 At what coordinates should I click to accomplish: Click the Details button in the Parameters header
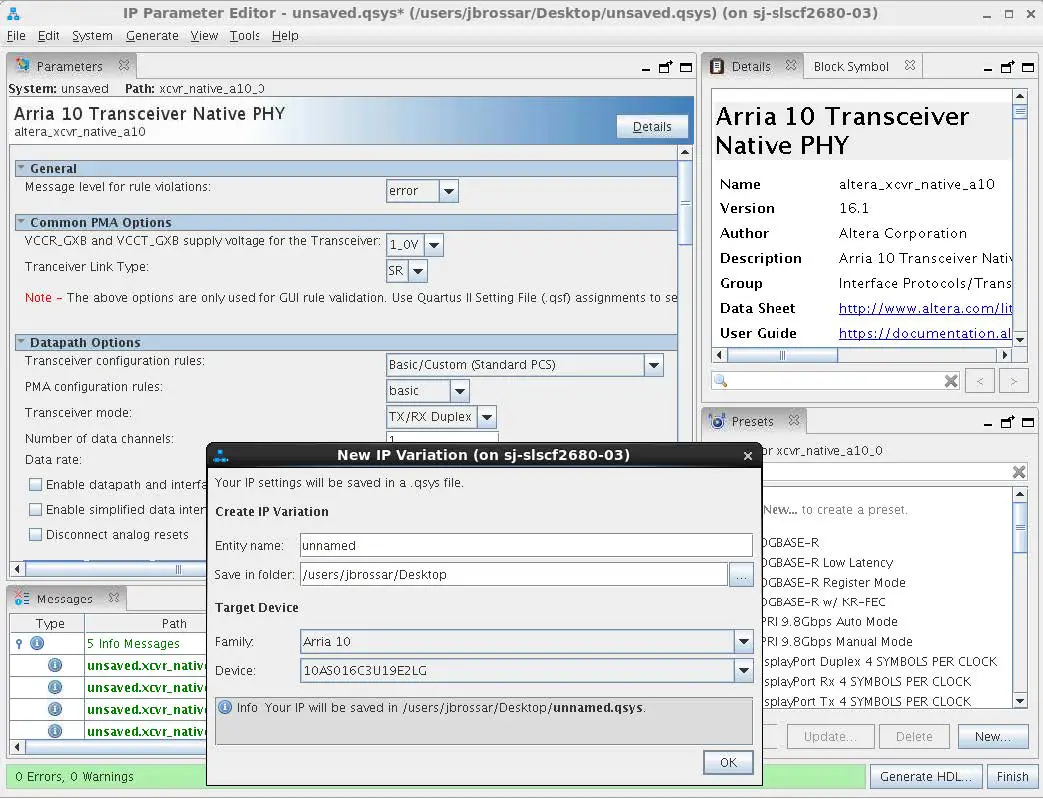click(x=652, y=126)
